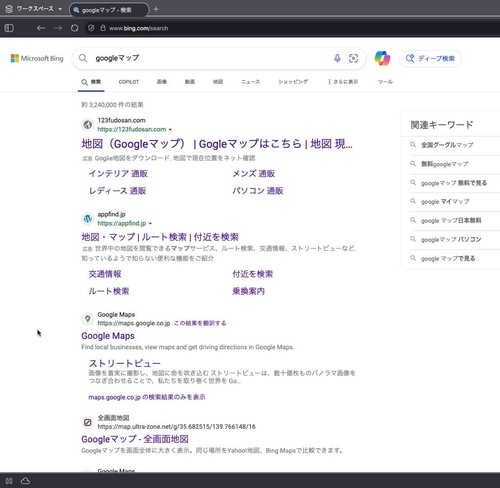
Task: Click the microphone voice search icon
Action: tap(337, 58)
